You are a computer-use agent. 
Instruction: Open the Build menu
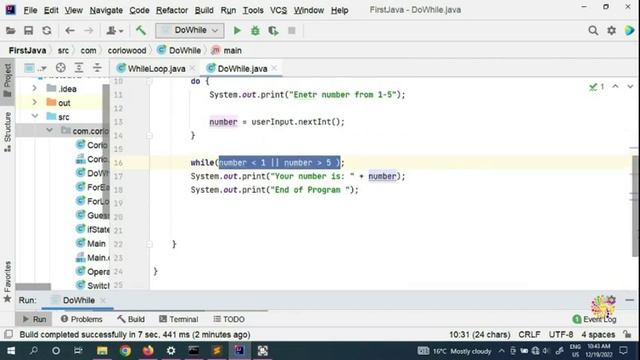[204, 10]
